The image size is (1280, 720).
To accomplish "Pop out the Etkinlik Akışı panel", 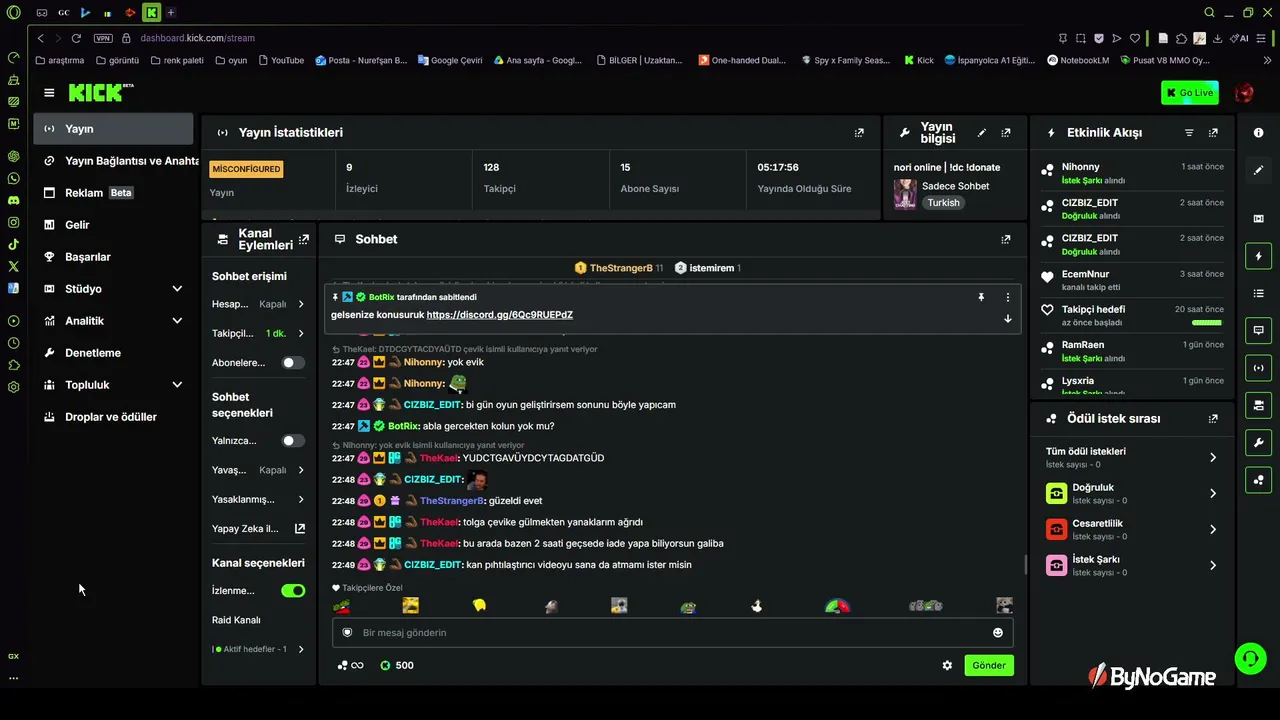I will pos(1213,132).
